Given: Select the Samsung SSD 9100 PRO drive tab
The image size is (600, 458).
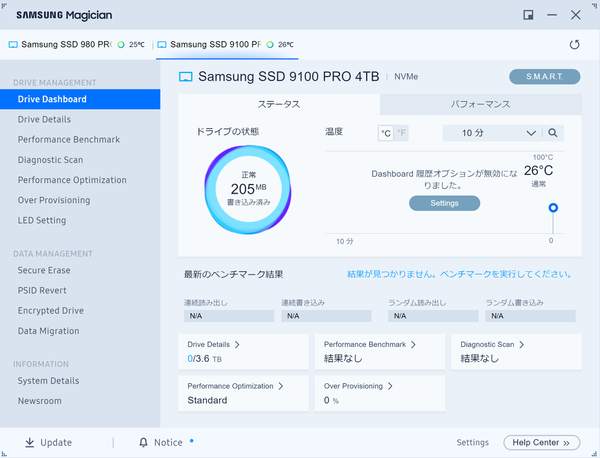Looking at the screenshot, I should pos(227,45).
